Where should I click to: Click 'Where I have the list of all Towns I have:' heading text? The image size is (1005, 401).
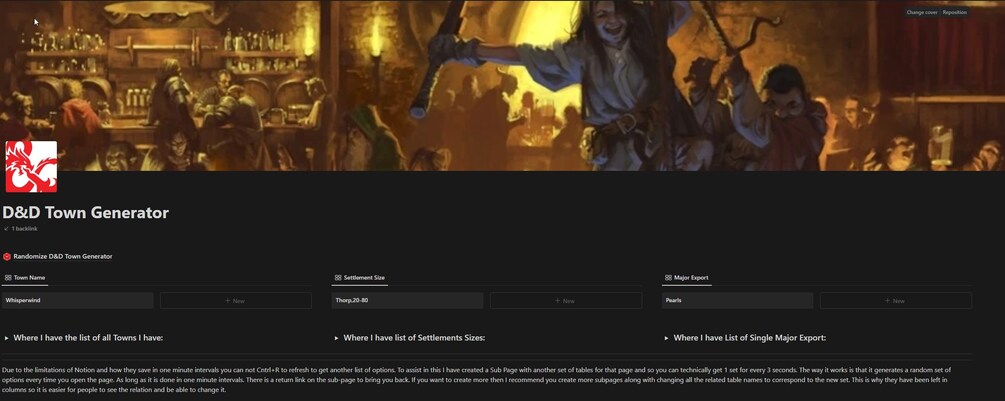[88, 338]
